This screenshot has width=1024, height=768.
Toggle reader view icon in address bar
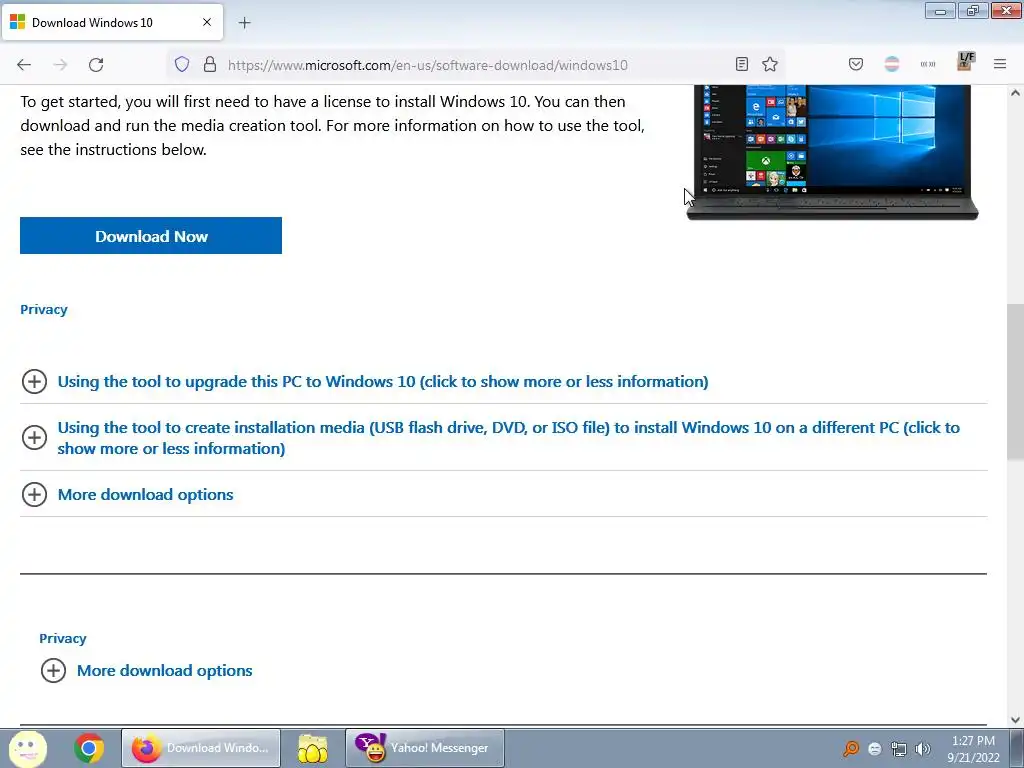pyautogui.click(x=742, y=64)
